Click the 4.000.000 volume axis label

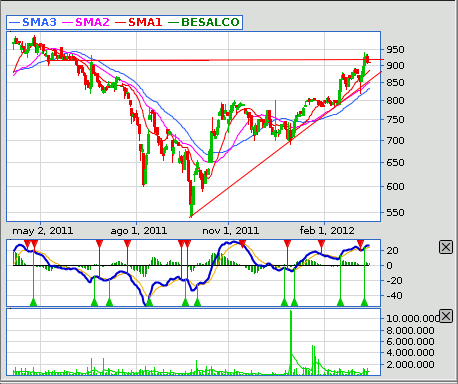coord(410,352)
